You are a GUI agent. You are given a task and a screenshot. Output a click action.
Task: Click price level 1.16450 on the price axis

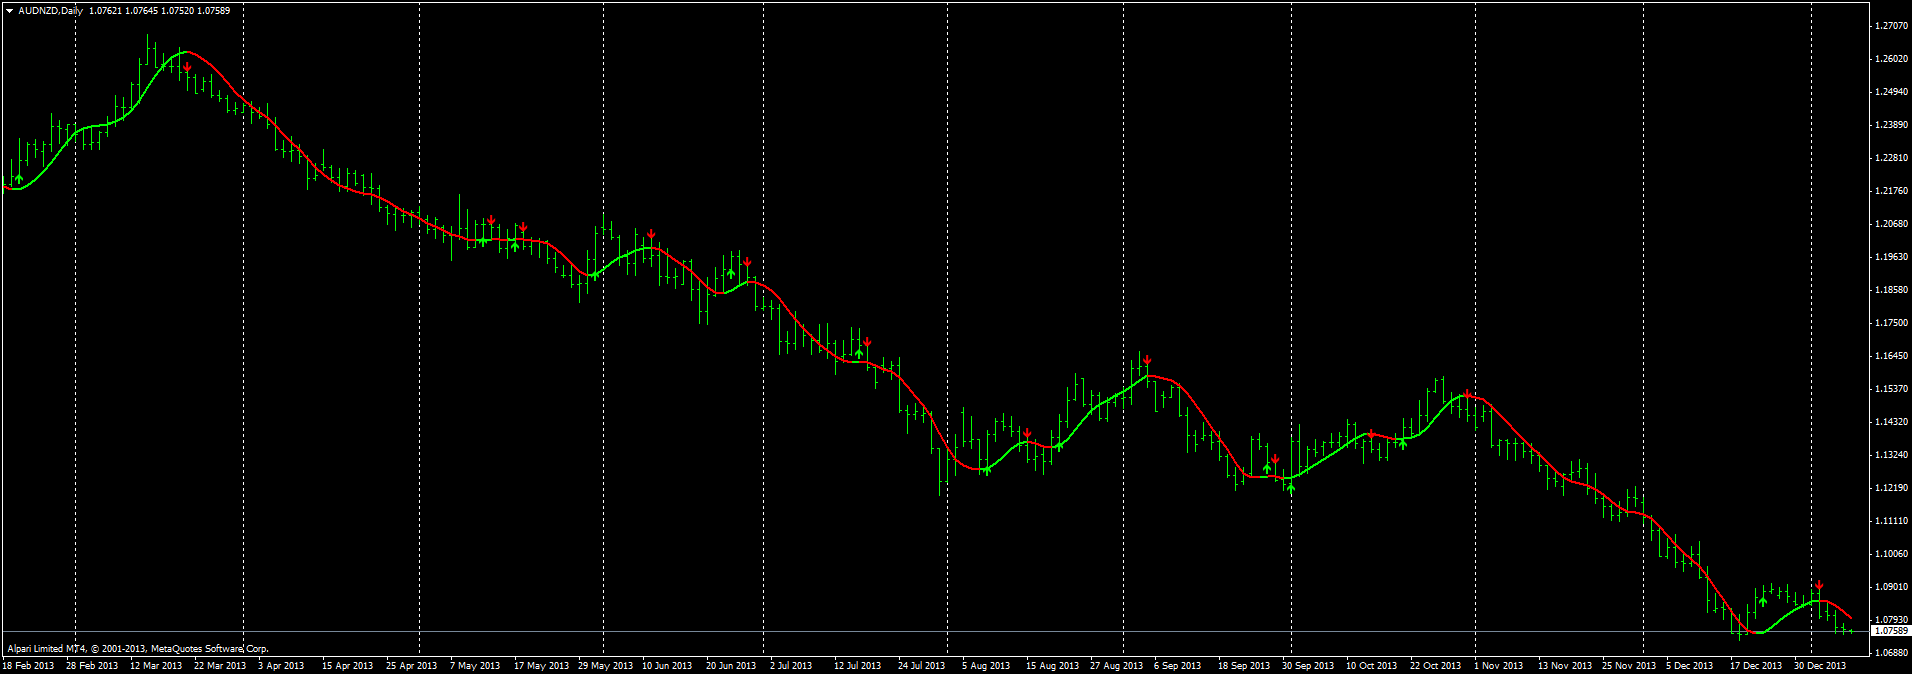(1891, 356)
